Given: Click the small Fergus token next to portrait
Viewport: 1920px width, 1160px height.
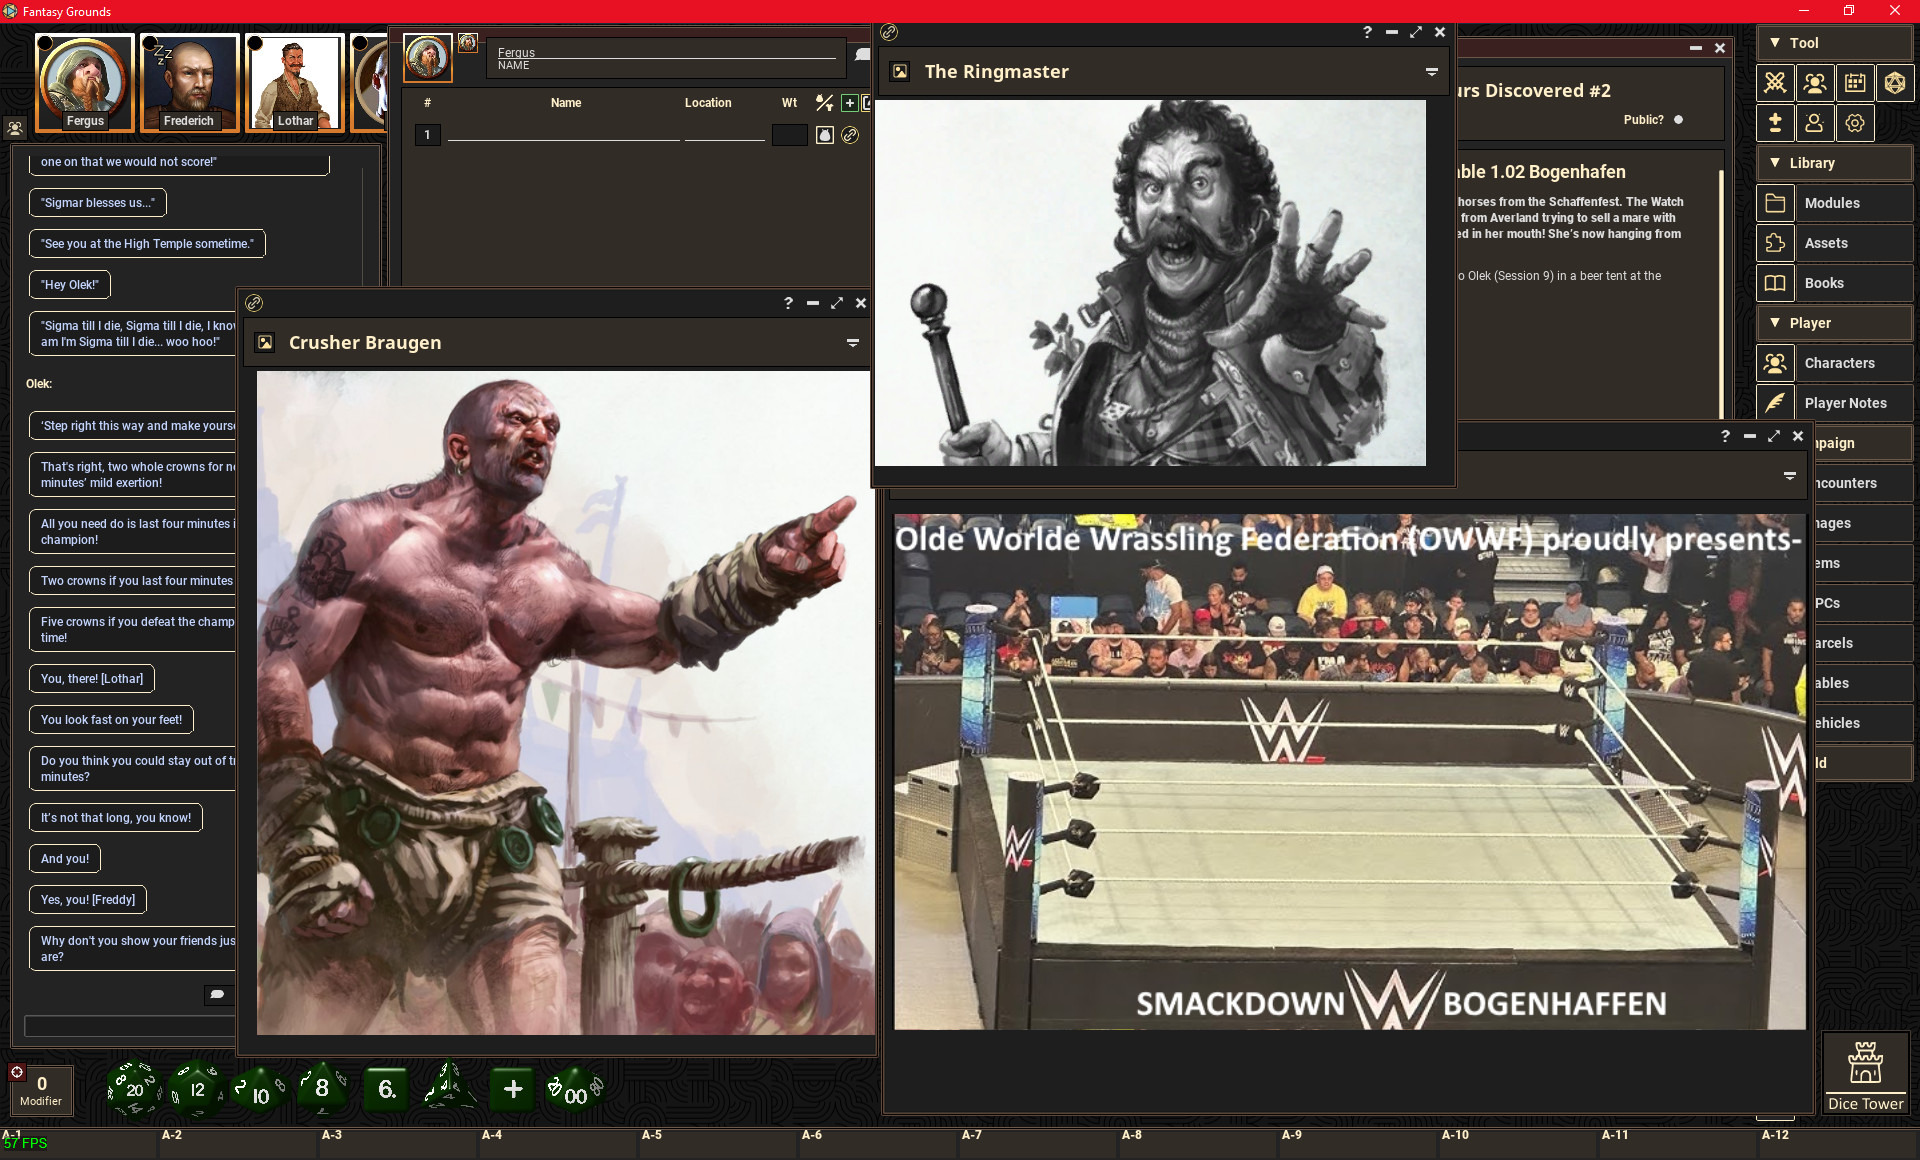Looking at the screenshot, I should pos(467,43).
